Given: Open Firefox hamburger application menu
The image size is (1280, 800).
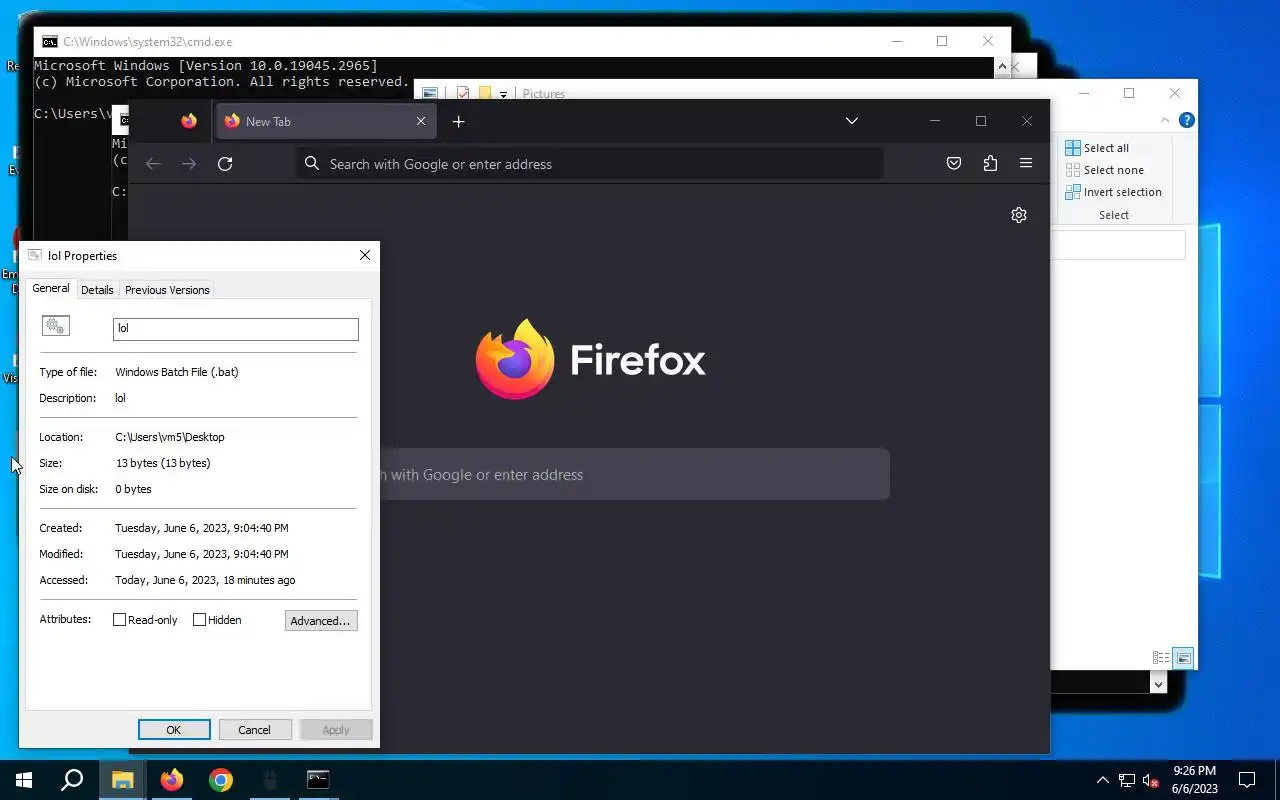Looking at the screenshot, I should (1026, 164).
